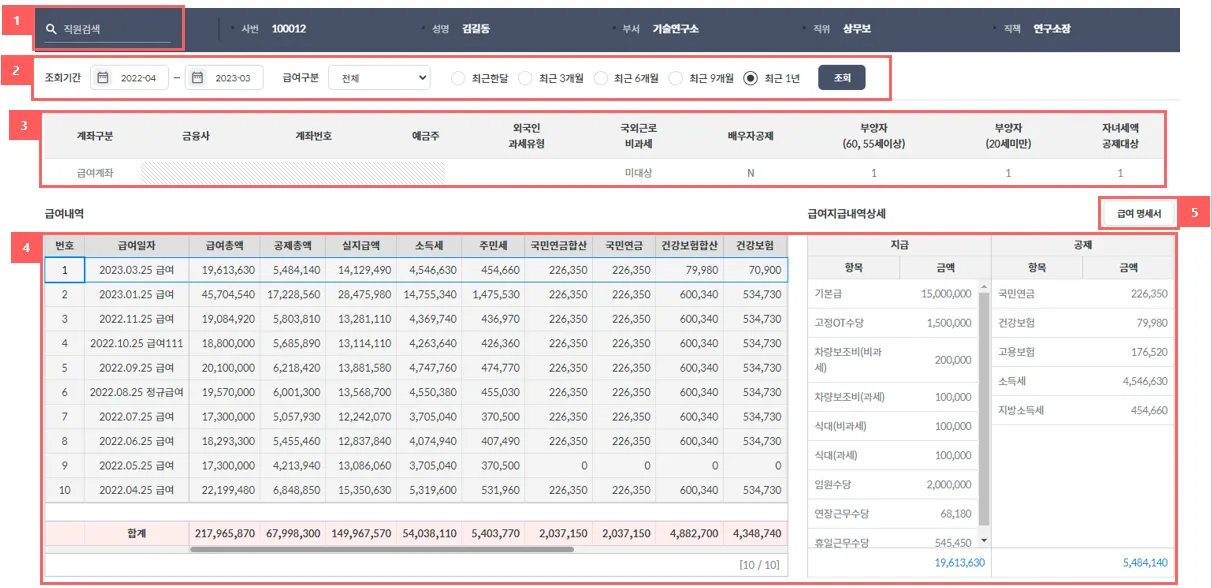Open the start date calendar icon

coord(102,77)
